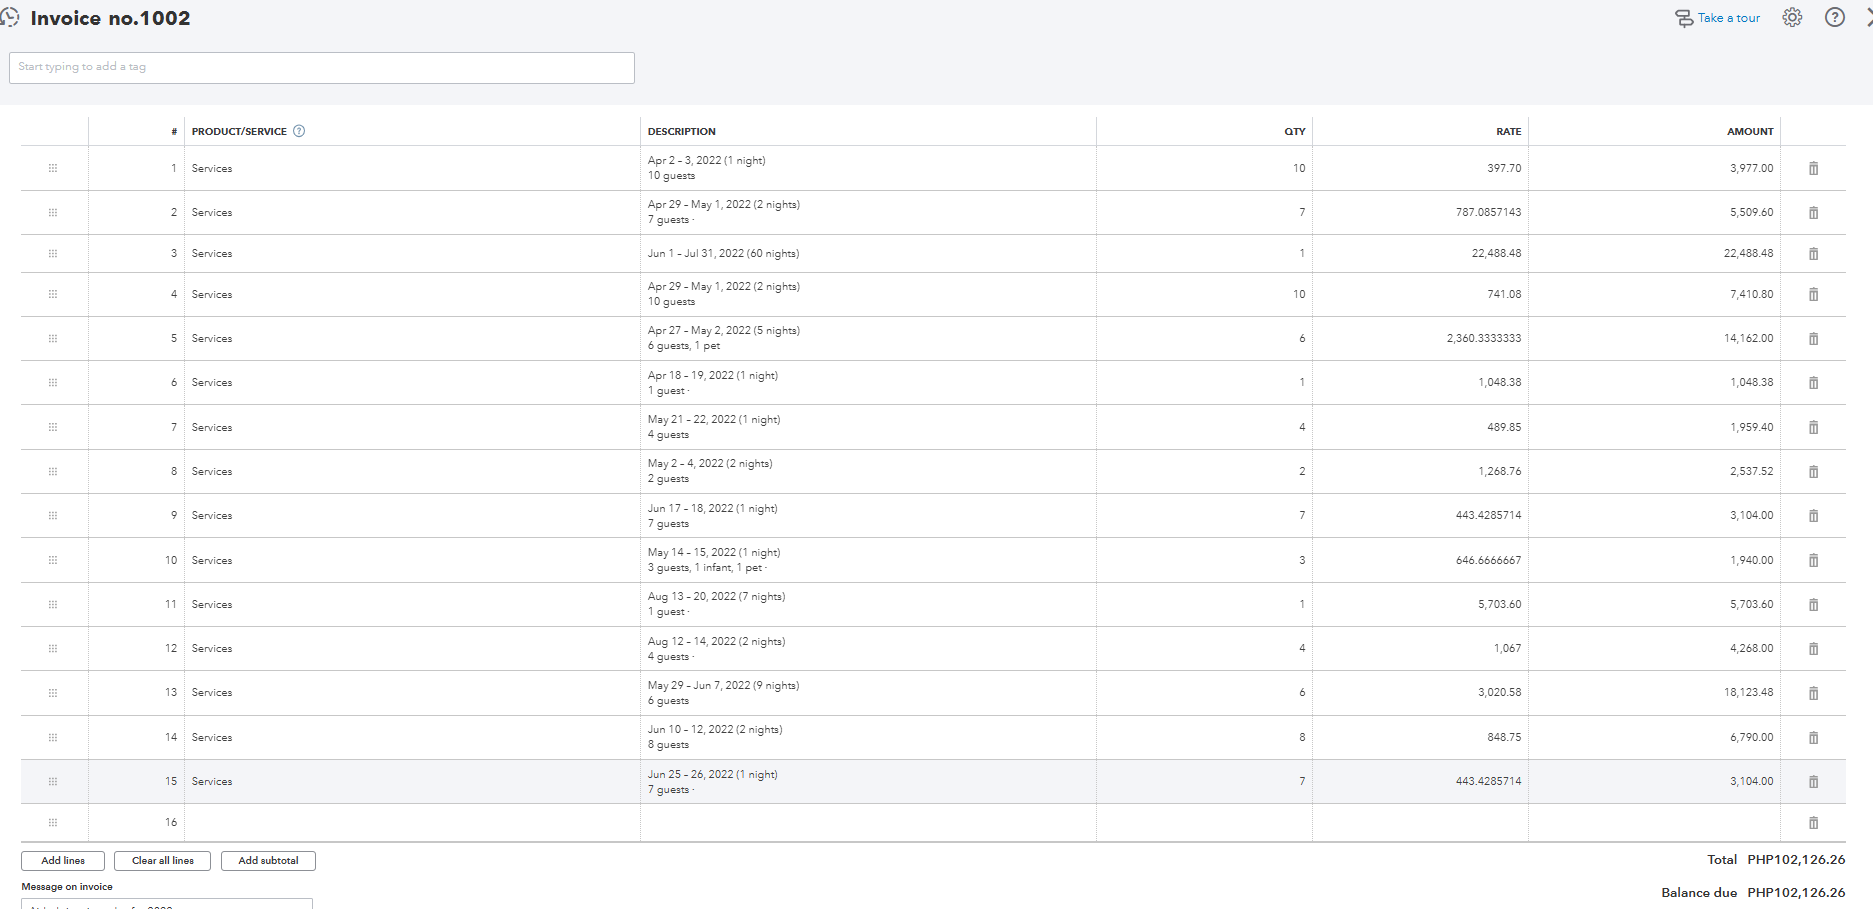The image size is (1873, 909).
Task: Remove line 15 using trash icon
Action: coord(1813,782)
